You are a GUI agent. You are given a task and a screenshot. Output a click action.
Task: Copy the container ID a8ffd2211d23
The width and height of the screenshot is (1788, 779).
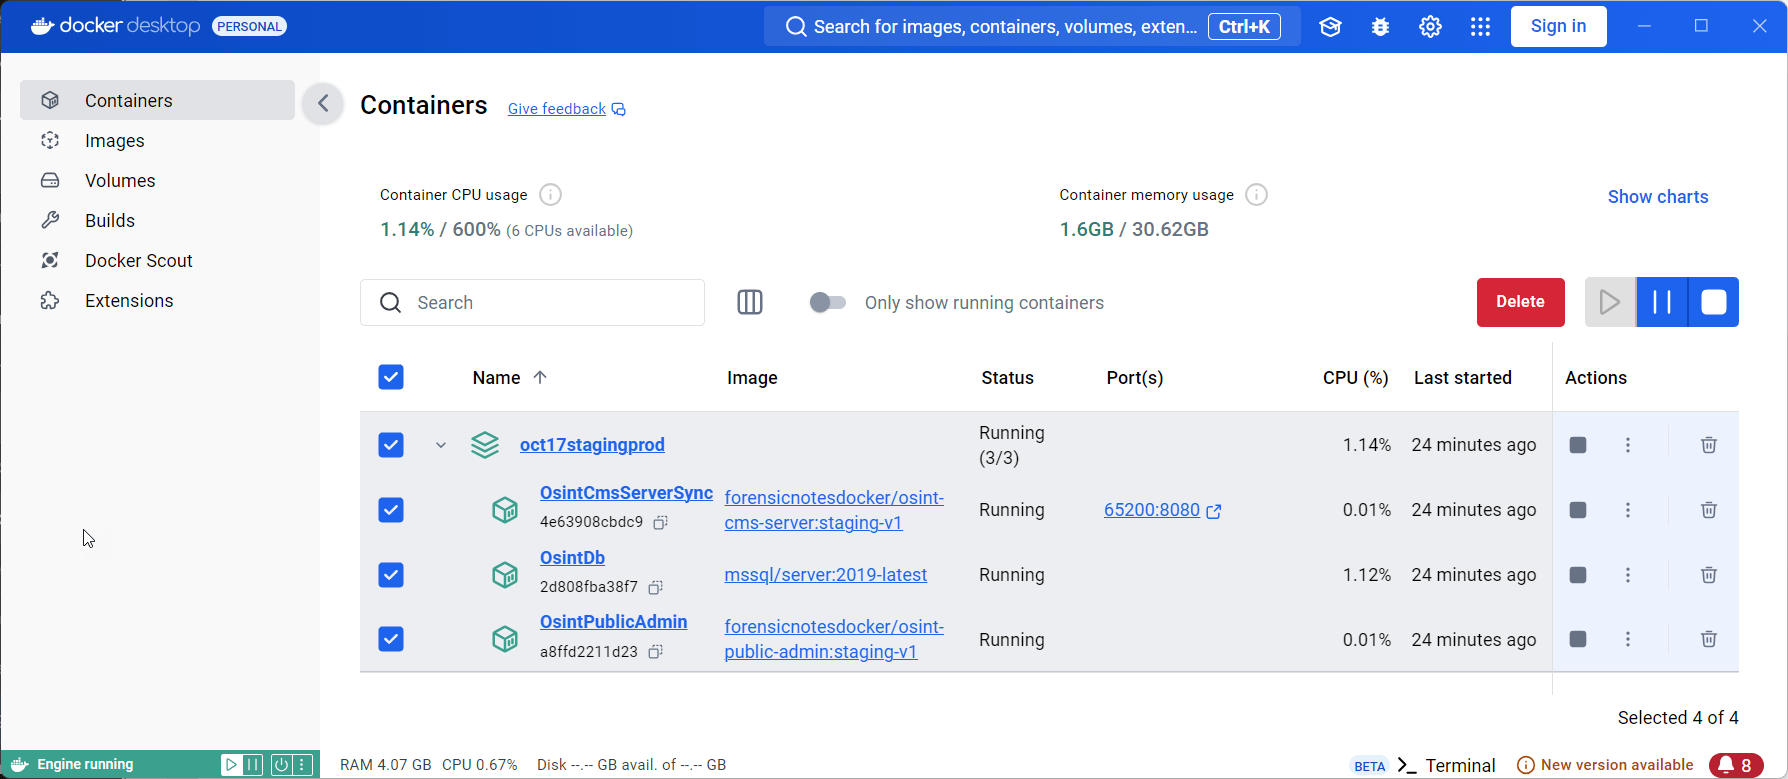pyautogui.click(x=655, y=652)
